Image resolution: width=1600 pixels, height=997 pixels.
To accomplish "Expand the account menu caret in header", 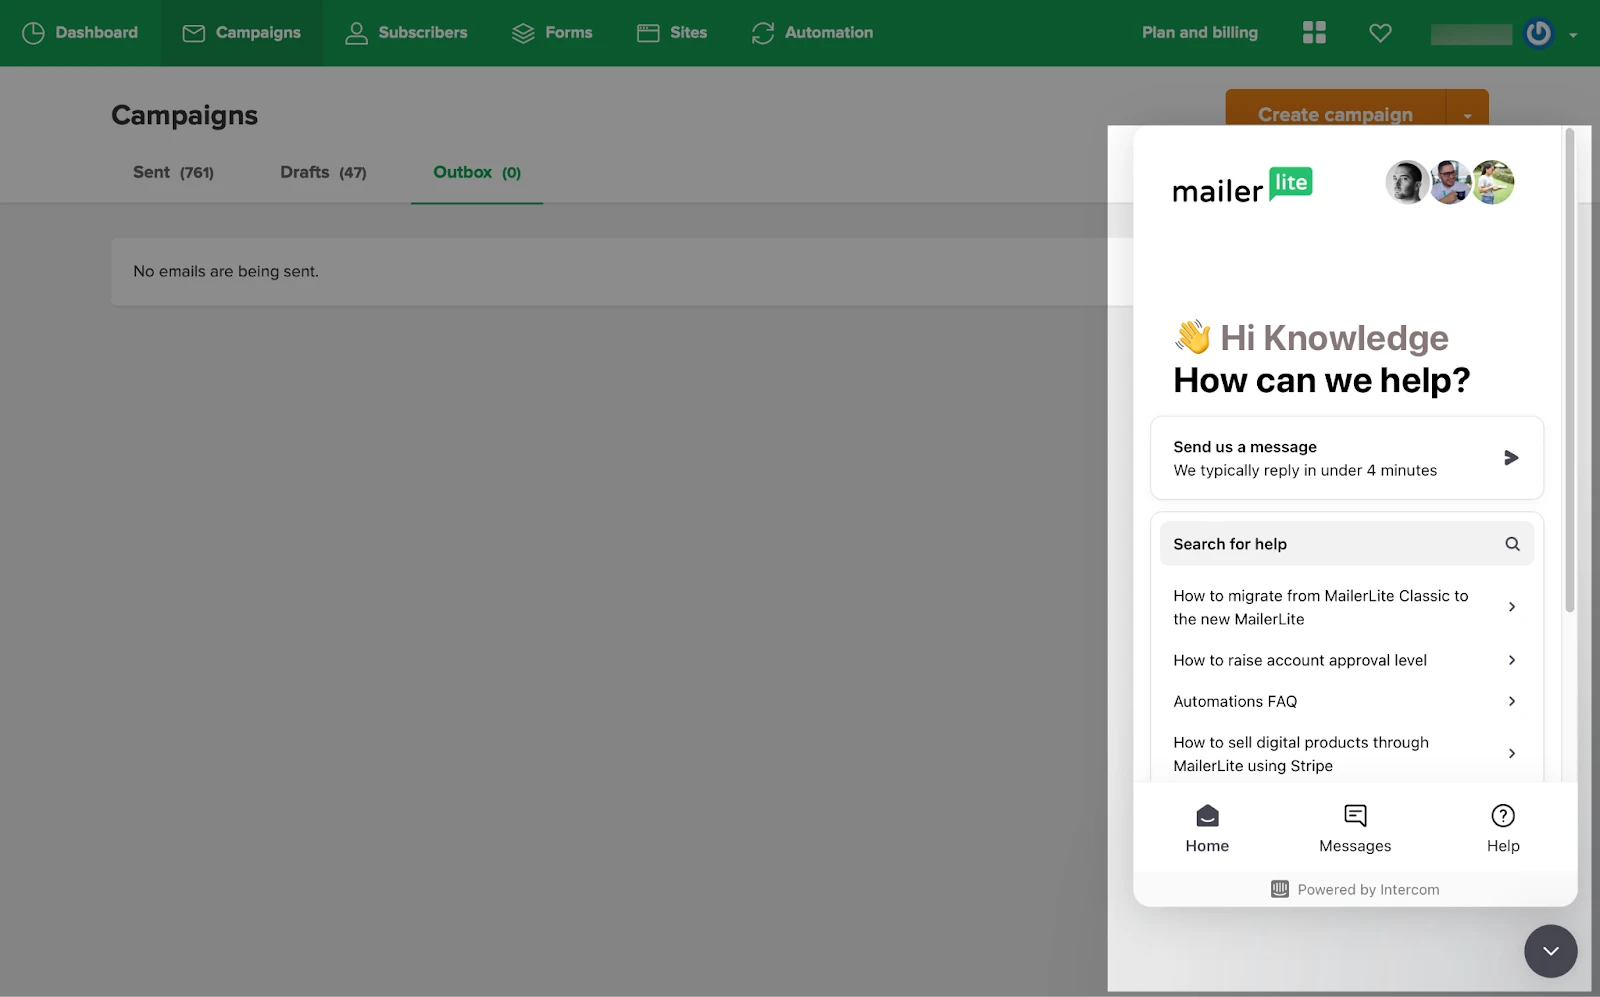I will point(1573,35).
